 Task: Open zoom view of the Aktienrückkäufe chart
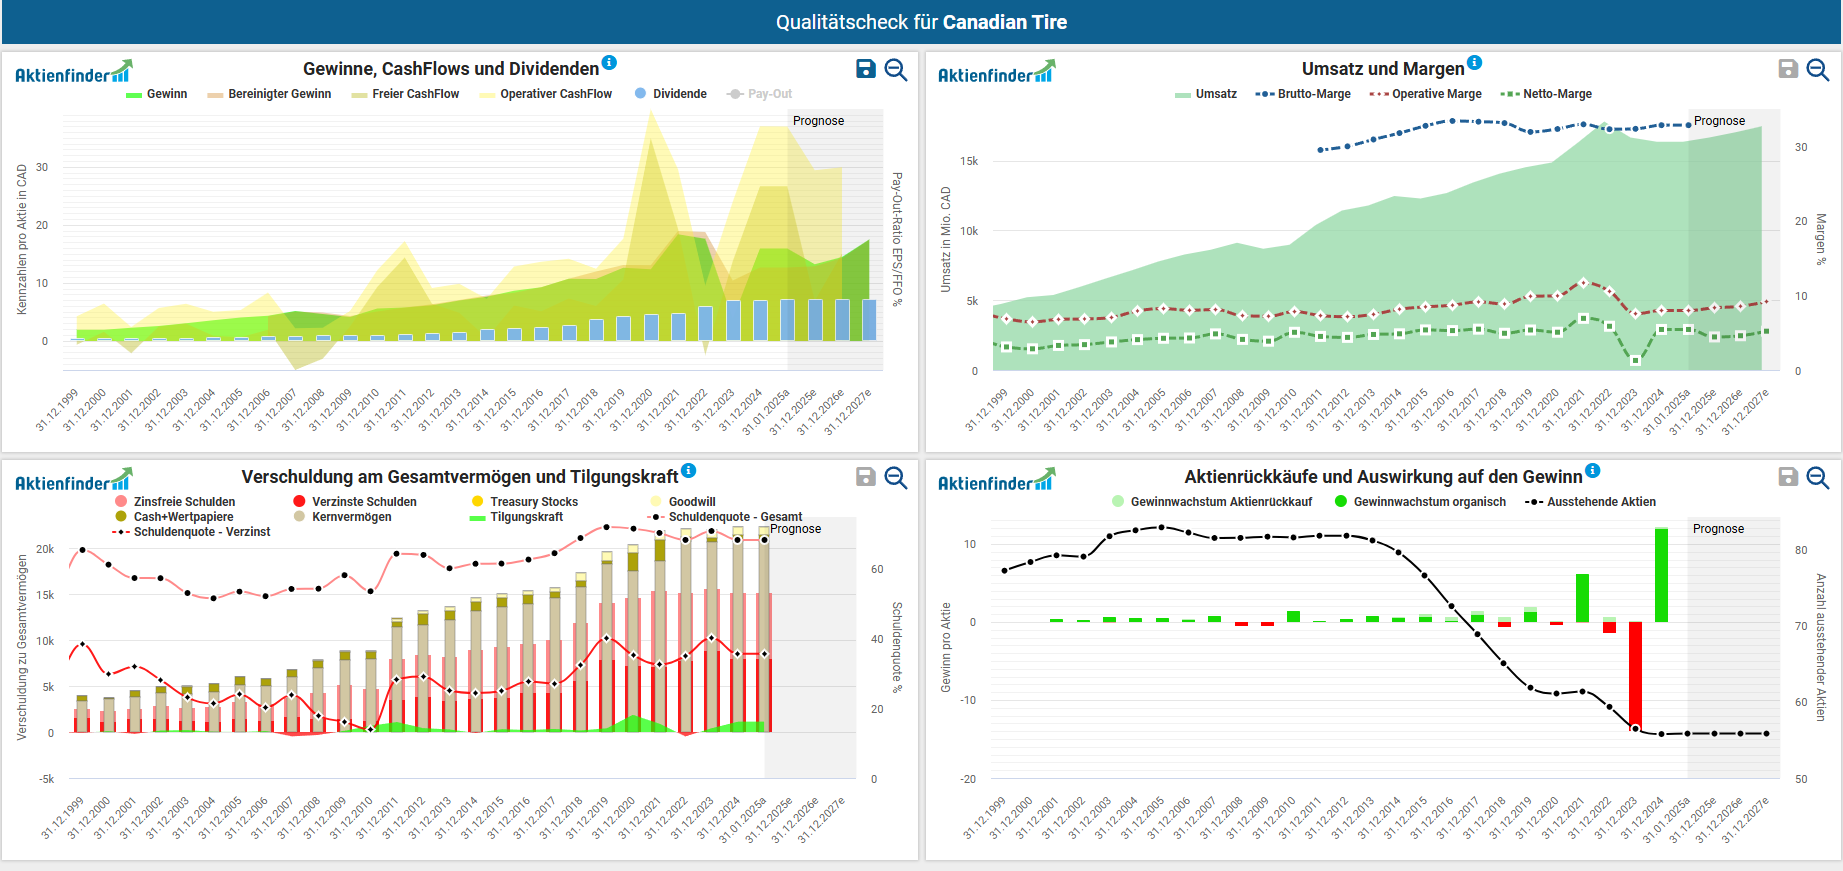coord(1818,477)
